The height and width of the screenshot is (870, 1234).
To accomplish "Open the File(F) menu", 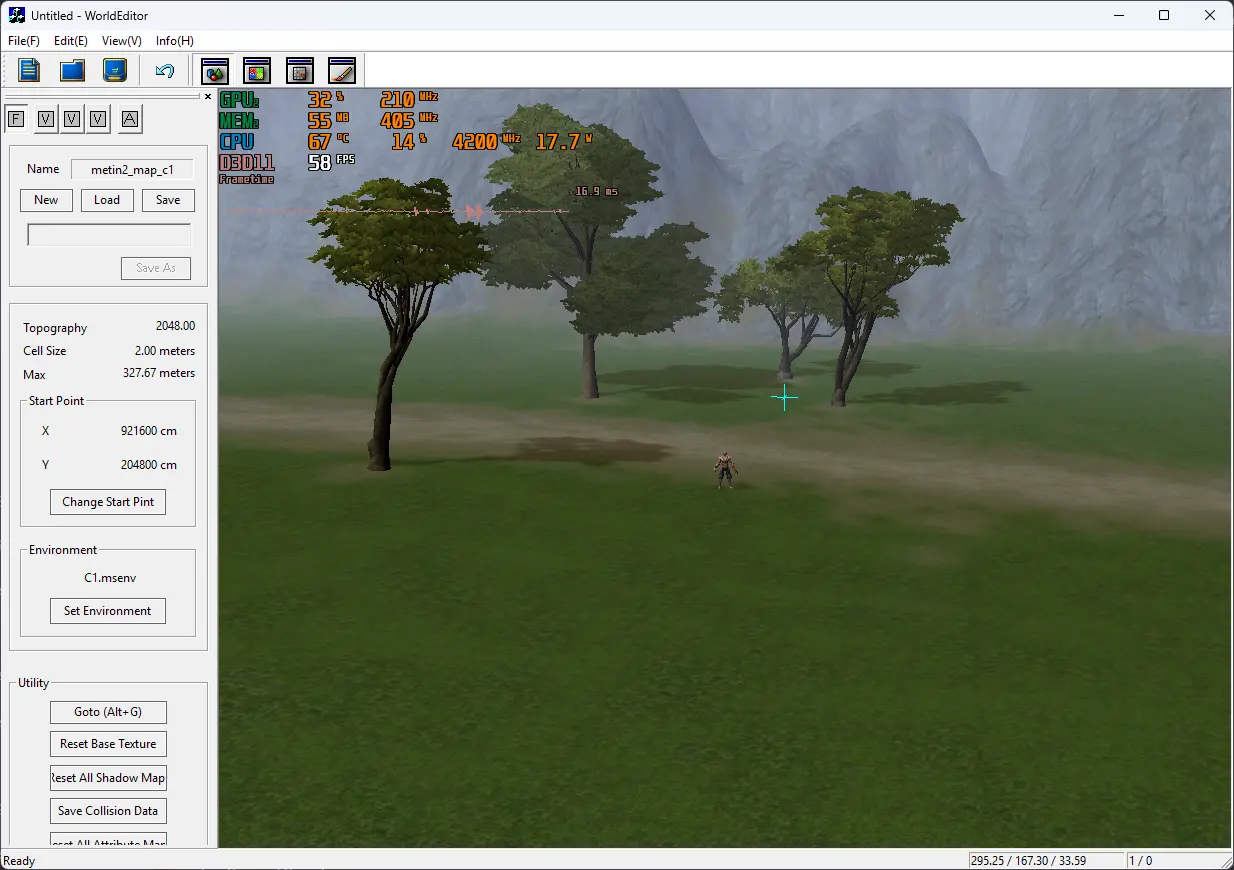I will pos(23,41).
